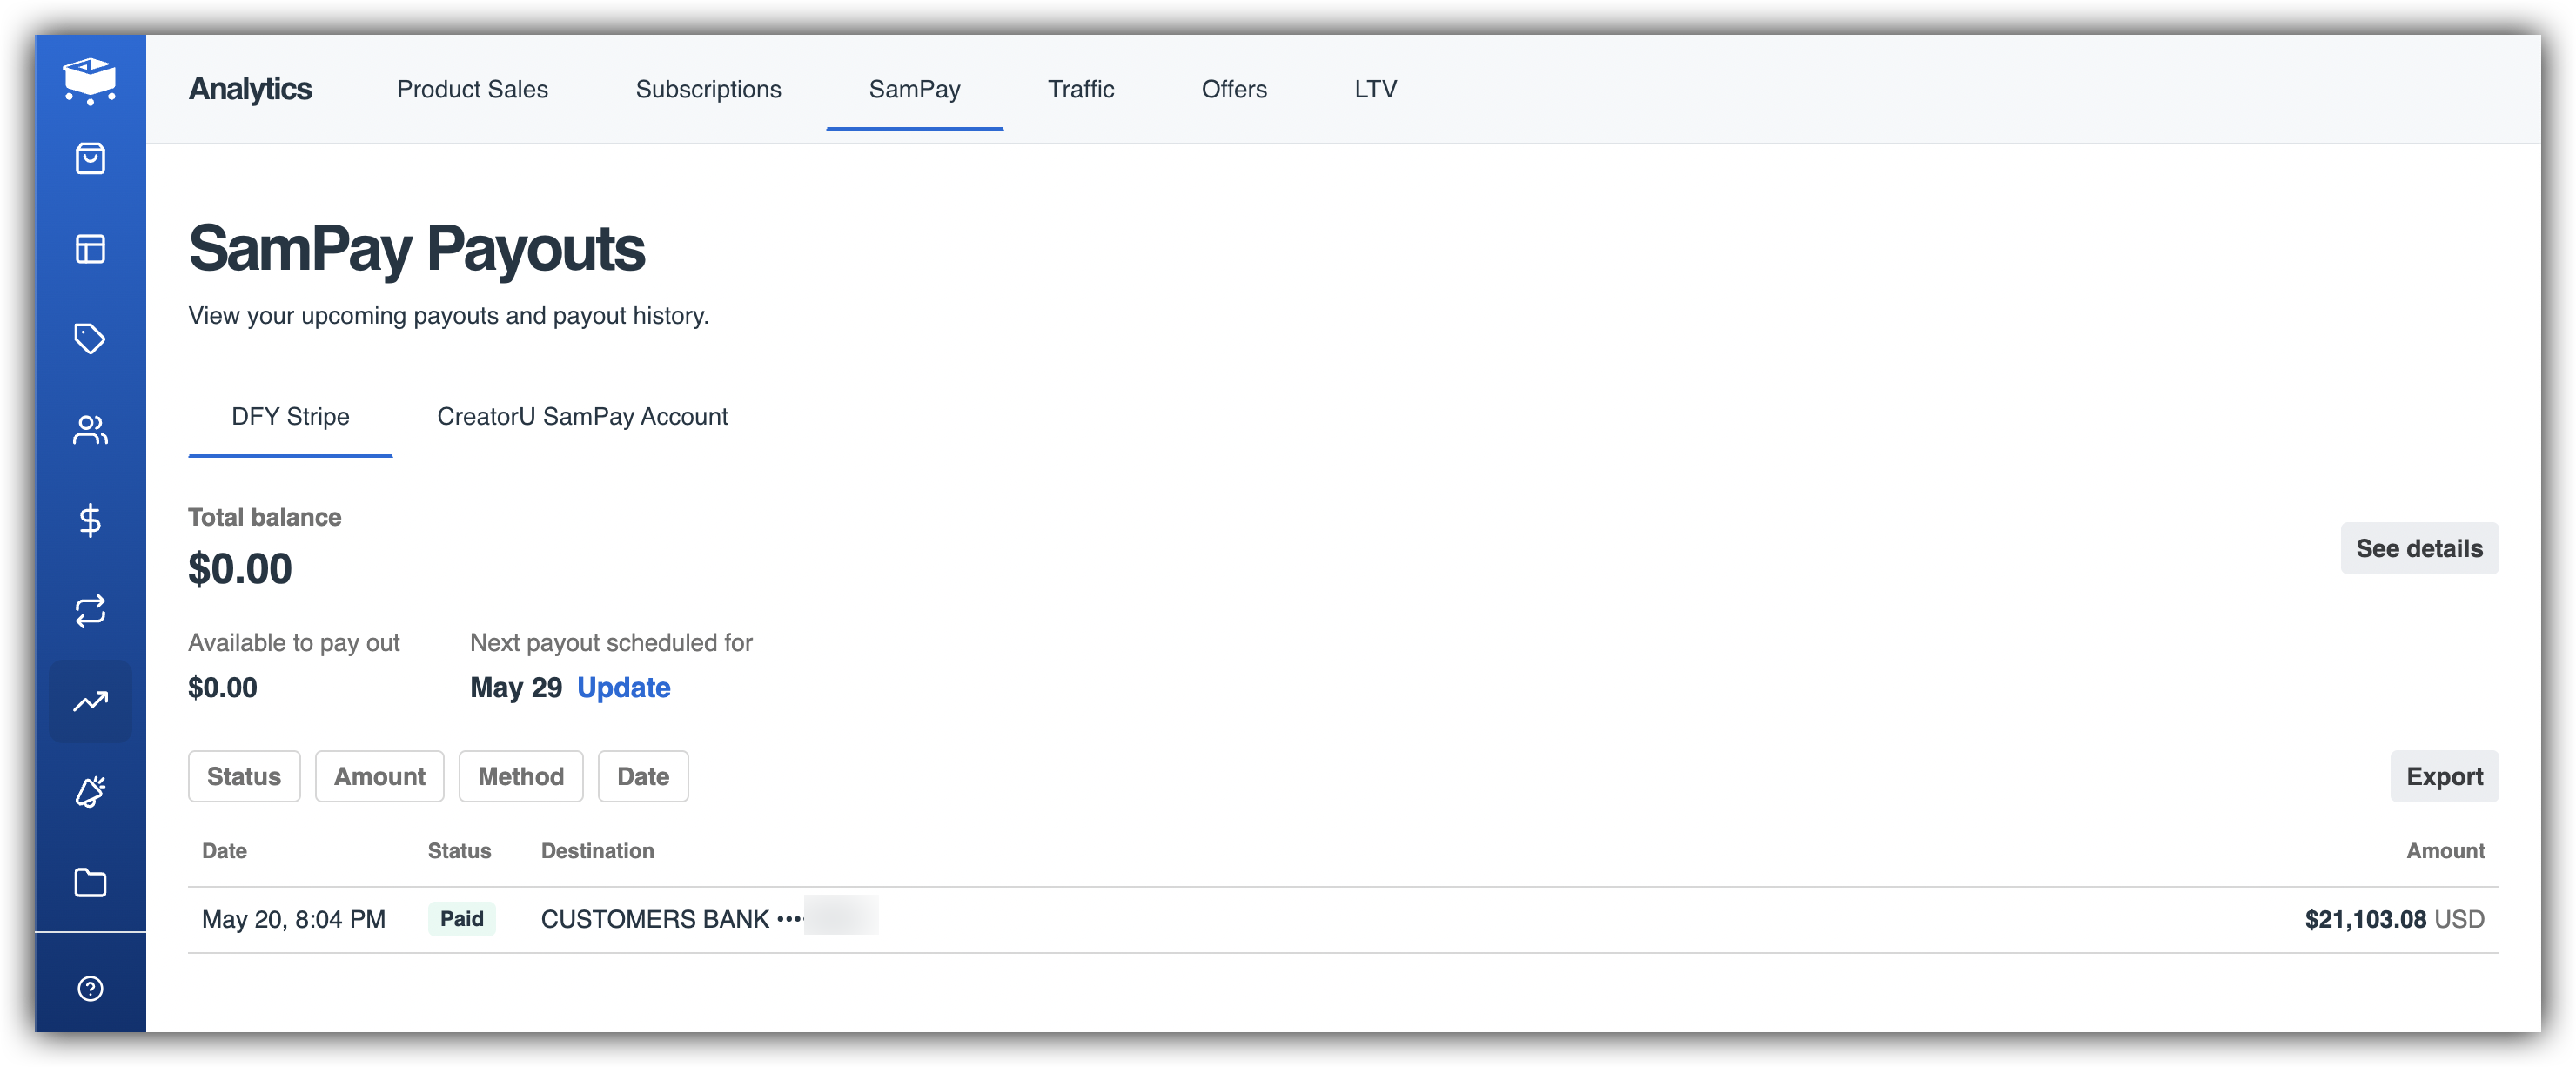Open the page layout icon in sidebar

tap(90, 249)
